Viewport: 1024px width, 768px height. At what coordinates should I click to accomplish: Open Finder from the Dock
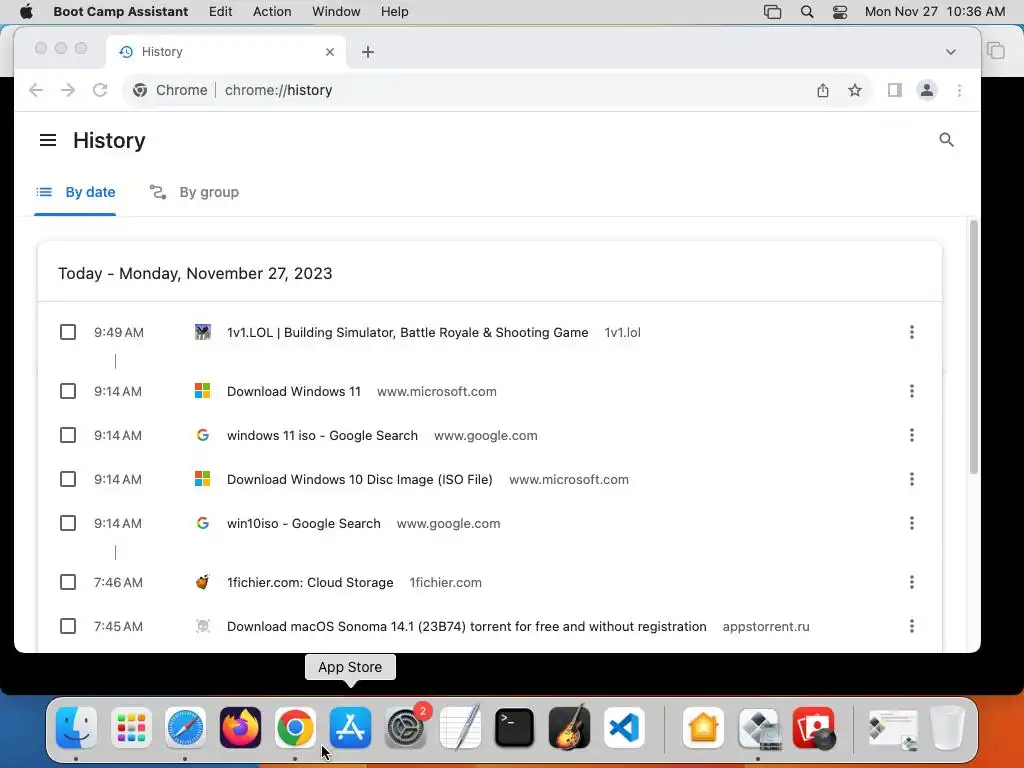76,728
